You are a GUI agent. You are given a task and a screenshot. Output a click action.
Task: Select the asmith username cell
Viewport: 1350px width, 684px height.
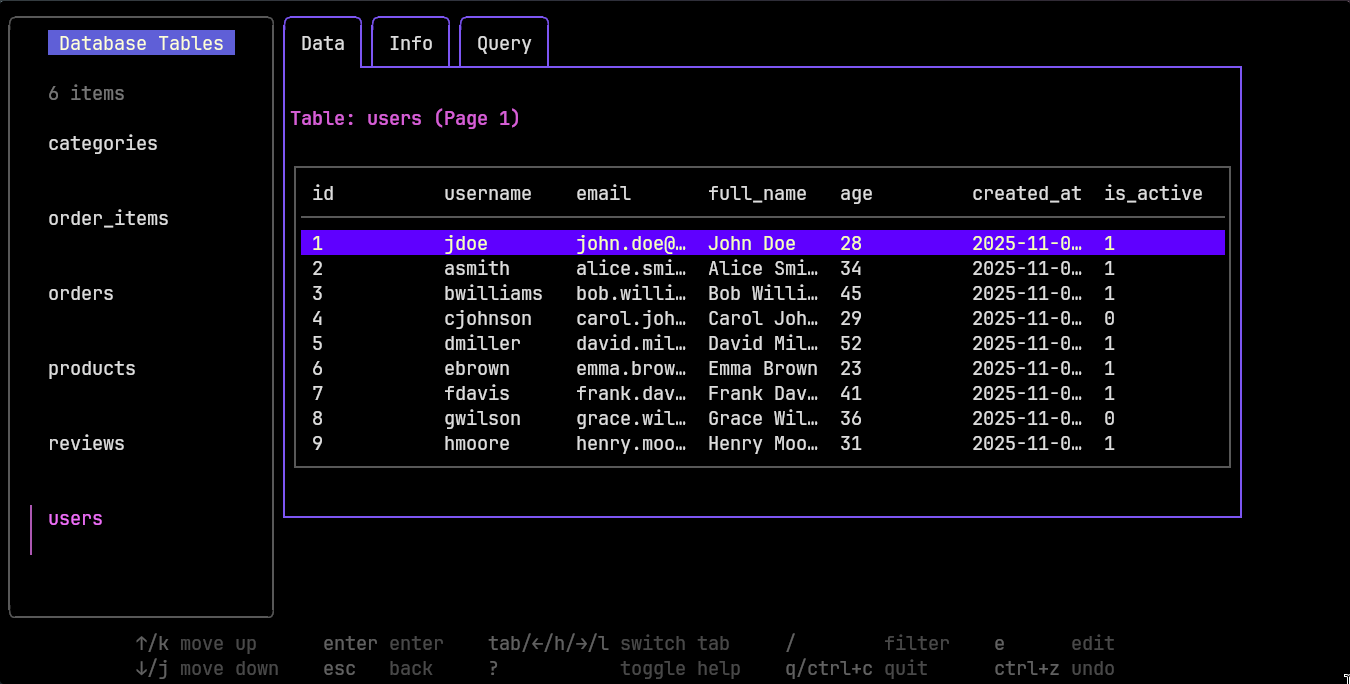coord(477,268)
